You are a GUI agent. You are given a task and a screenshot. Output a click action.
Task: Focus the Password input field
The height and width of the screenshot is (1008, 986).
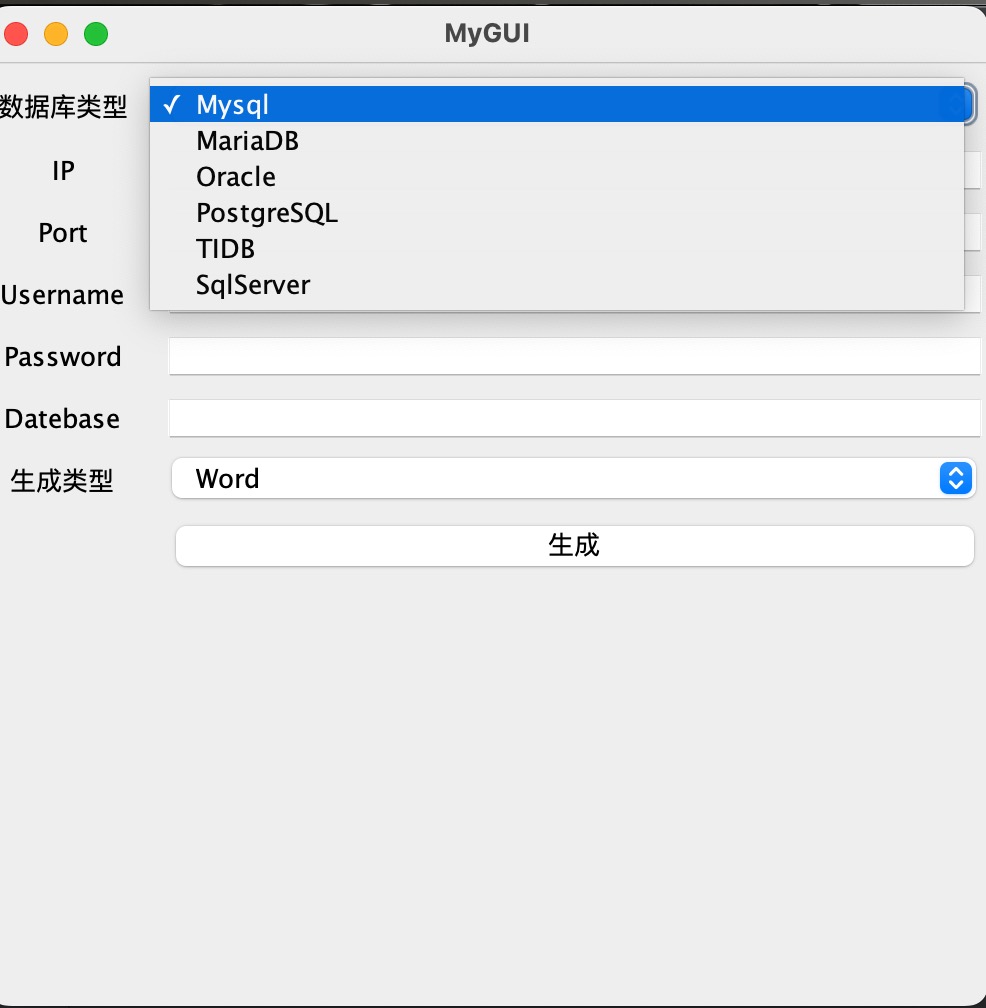tap(575, 356)
